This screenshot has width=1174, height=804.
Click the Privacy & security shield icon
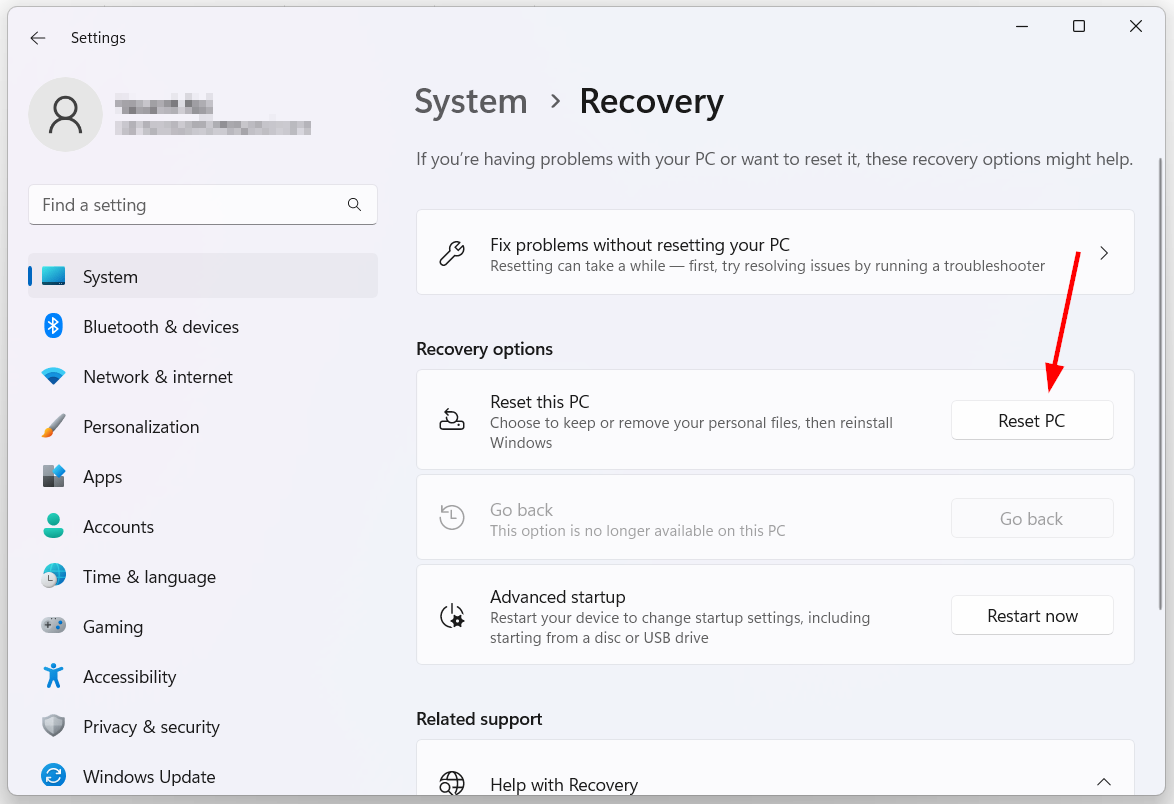pos(53,726)
